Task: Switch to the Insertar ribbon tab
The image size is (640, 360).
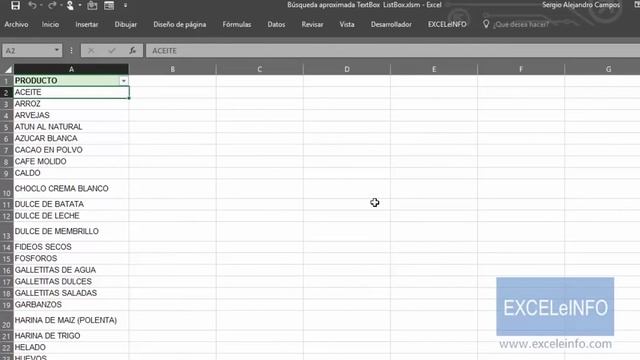Action: click(87, 24)
